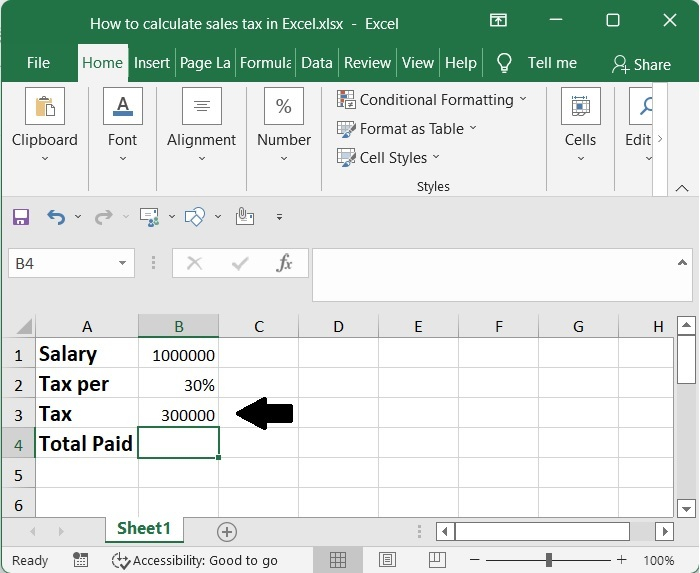Add a new sheet with plus button
This screenshot has height=573, width=700.
click(227, 531)
